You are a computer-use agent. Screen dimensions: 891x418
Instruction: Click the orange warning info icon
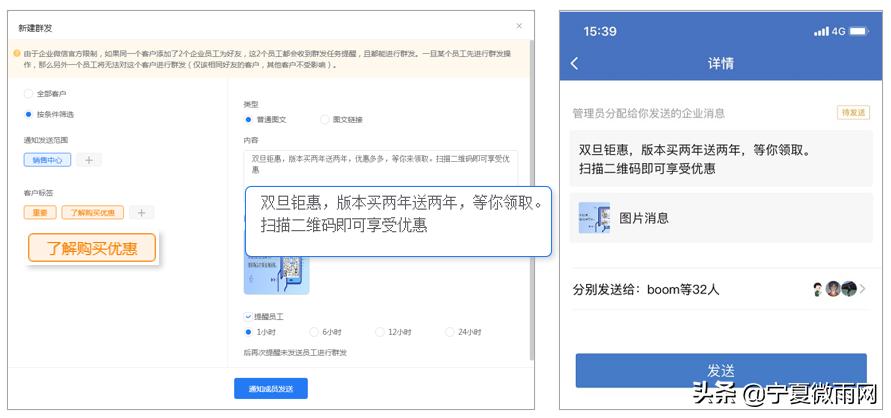17,53
